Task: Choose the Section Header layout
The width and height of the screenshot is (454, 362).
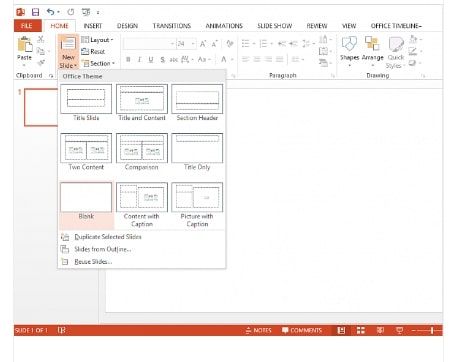Action: (x=197, y=103)
